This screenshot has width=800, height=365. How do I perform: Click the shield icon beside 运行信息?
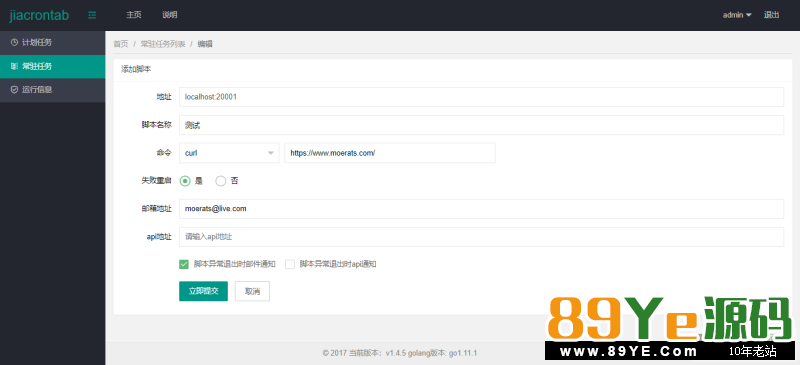(14, 89)
